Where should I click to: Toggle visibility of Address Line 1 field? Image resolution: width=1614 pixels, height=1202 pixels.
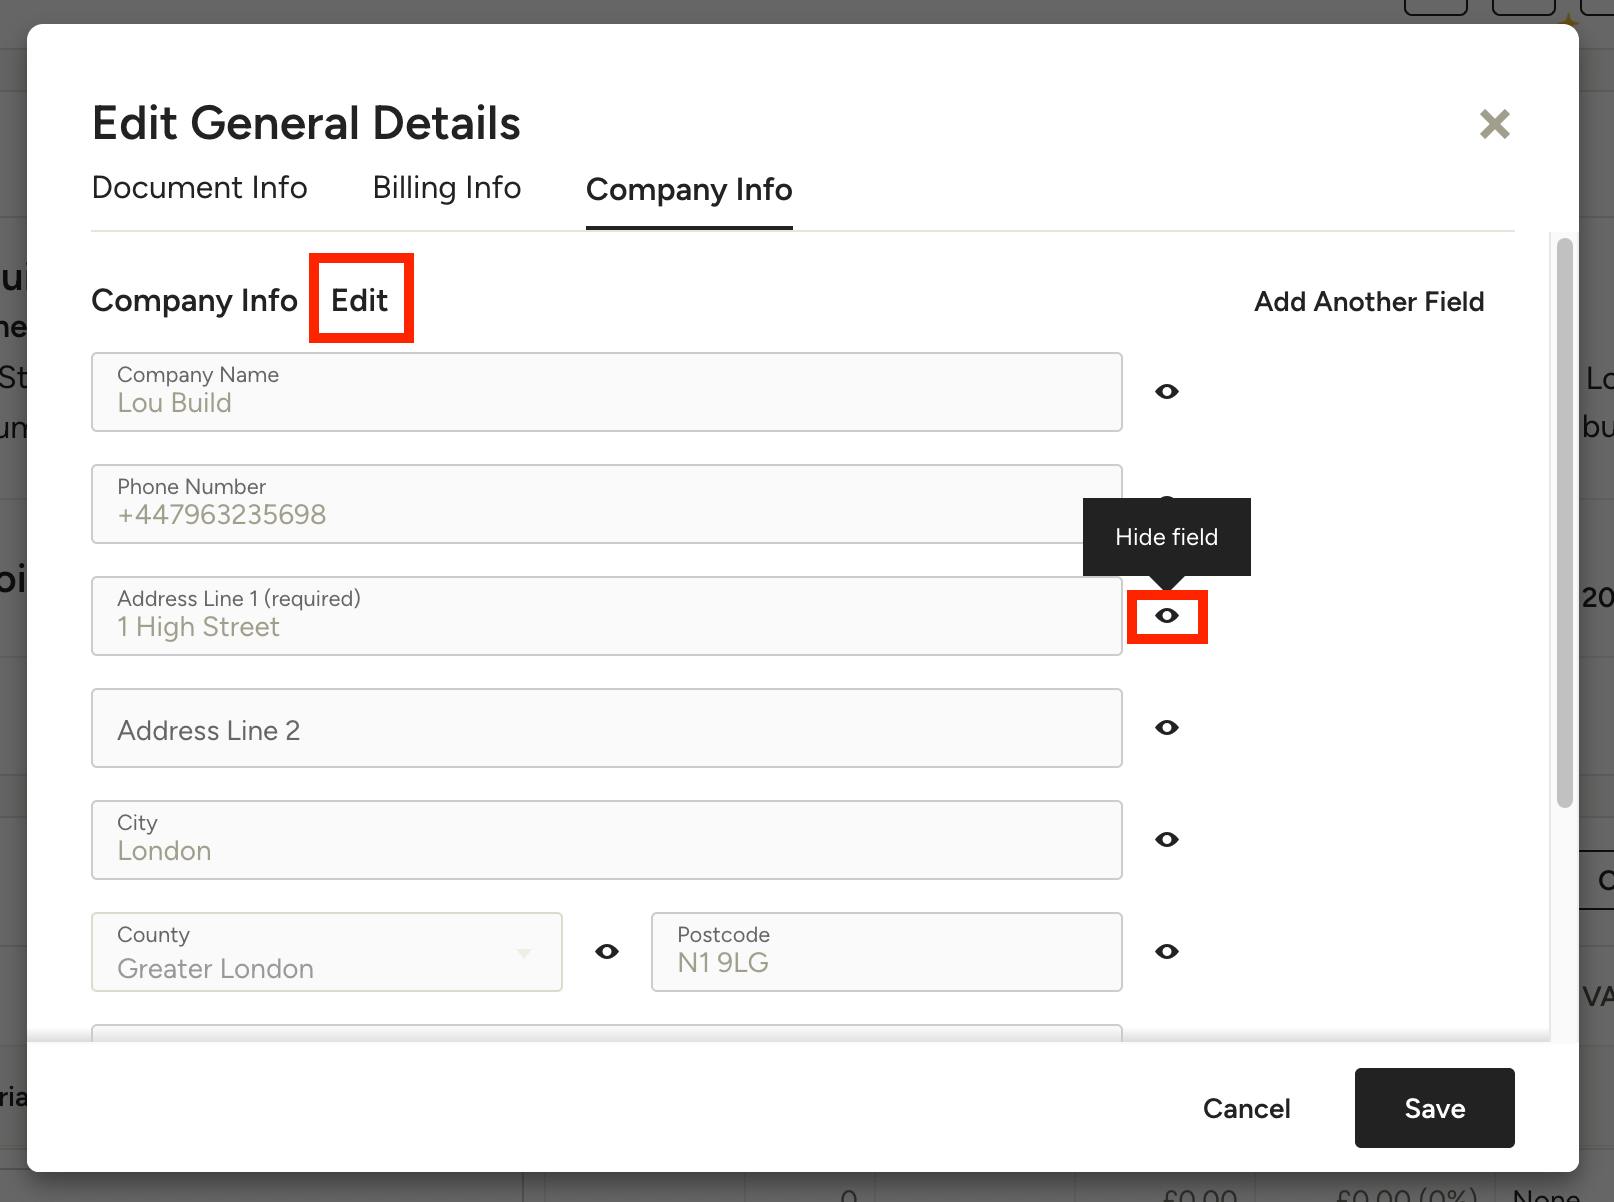click(x=1167, y=616)
